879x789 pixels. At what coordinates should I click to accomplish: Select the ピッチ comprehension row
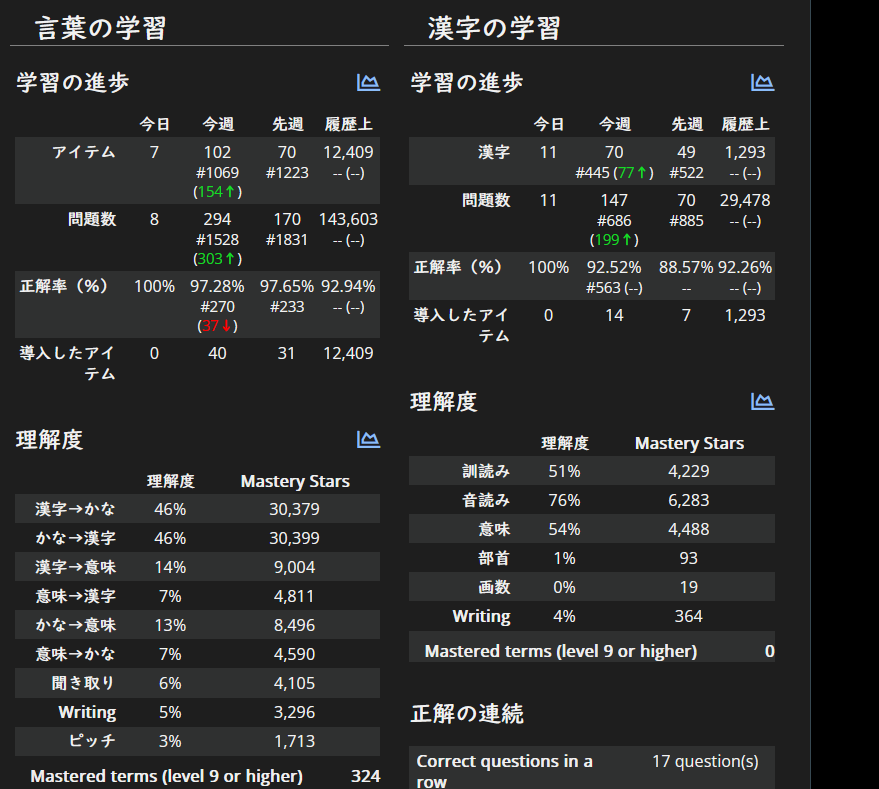(197, 741)
